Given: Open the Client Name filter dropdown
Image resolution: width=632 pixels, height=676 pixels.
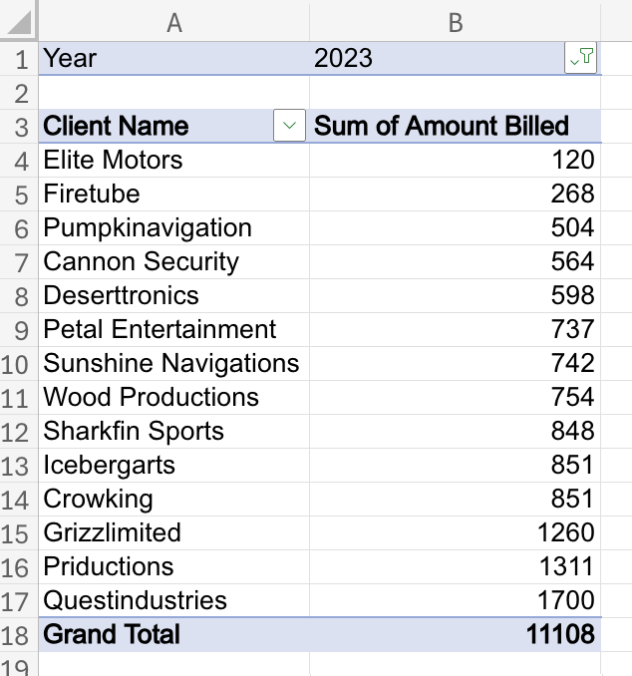Looking at the screenshot, I should [289, 125].
